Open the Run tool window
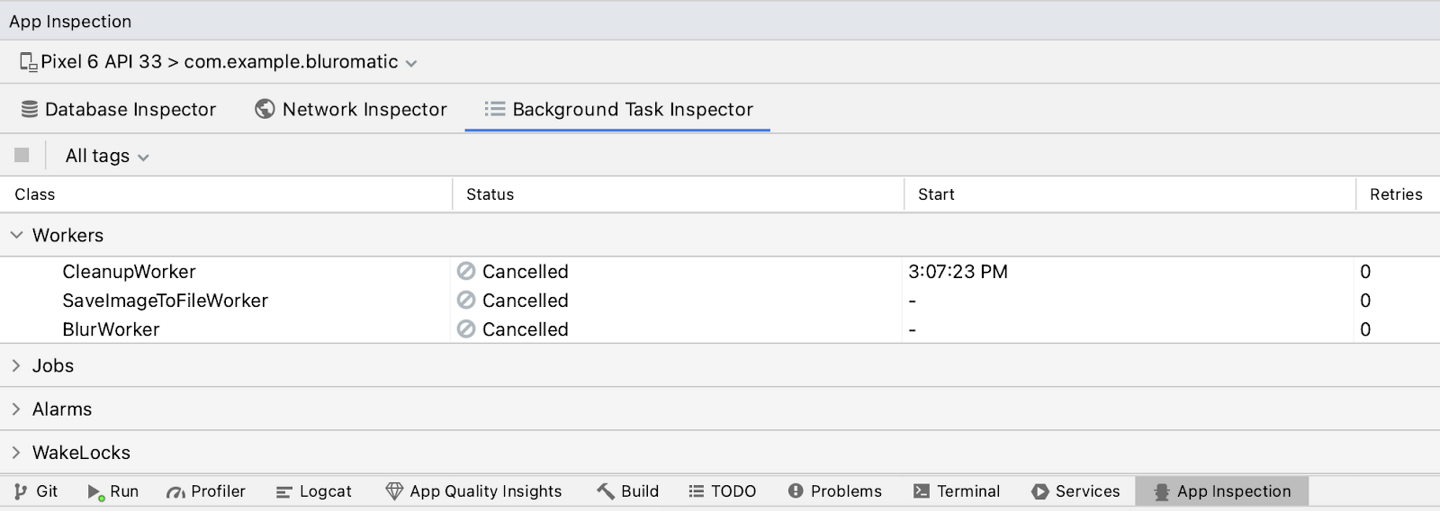 (113, 491)
